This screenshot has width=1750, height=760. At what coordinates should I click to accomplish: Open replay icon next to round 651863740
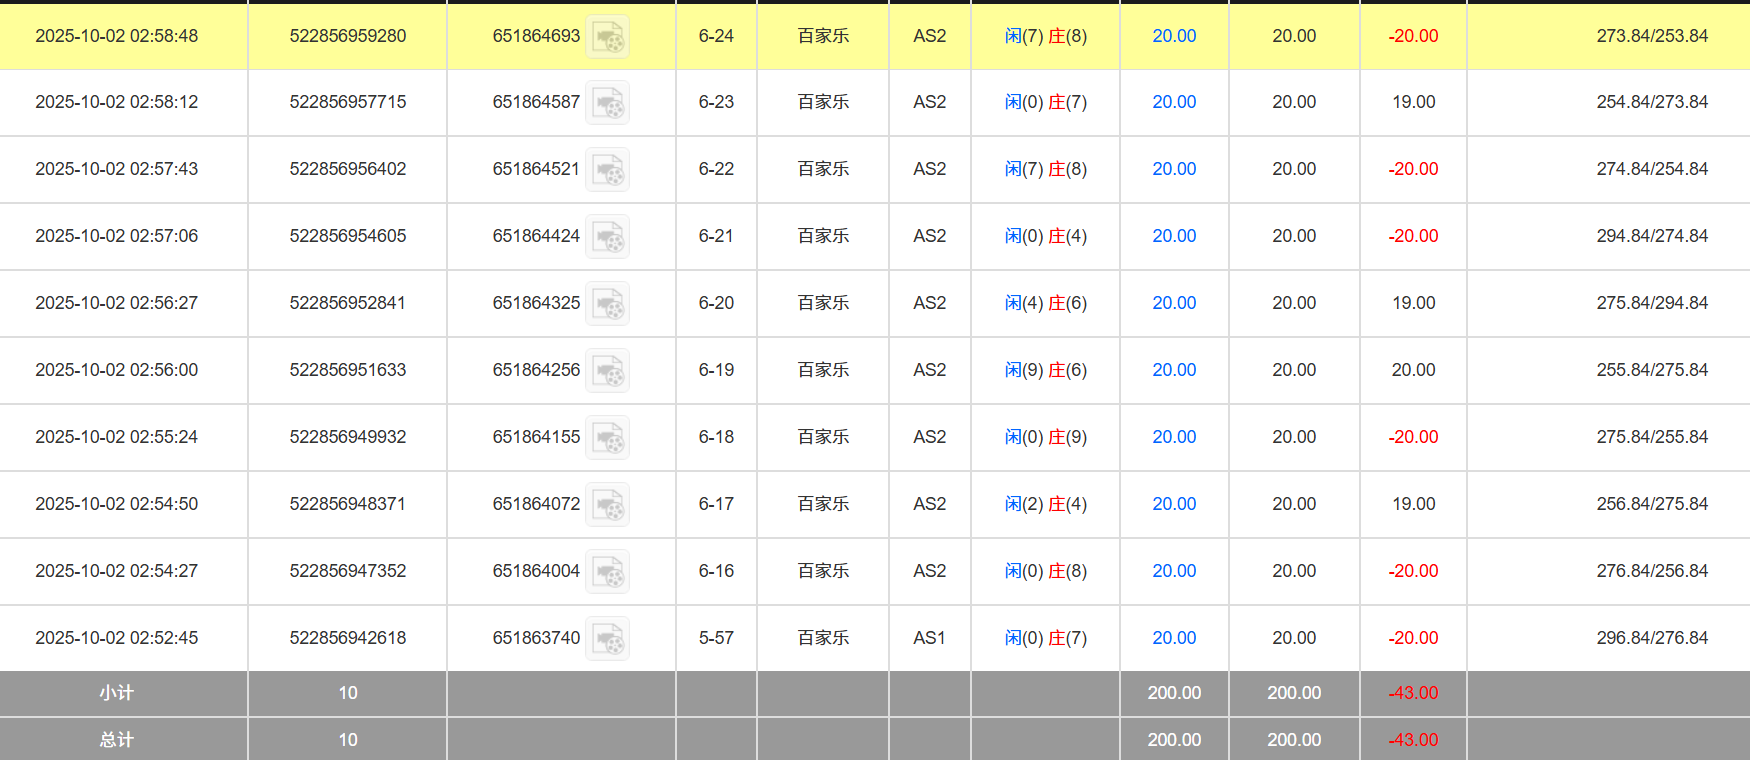tap(607, 639)
